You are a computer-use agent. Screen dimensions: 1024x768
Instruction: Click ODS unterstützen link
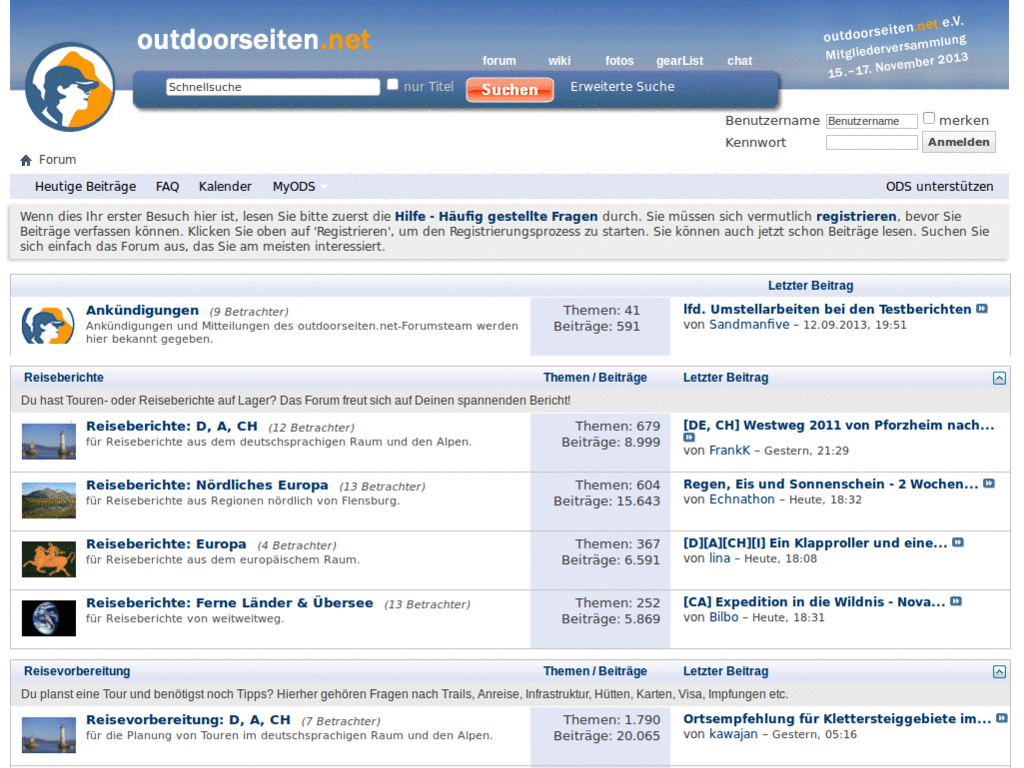(939, 187)
